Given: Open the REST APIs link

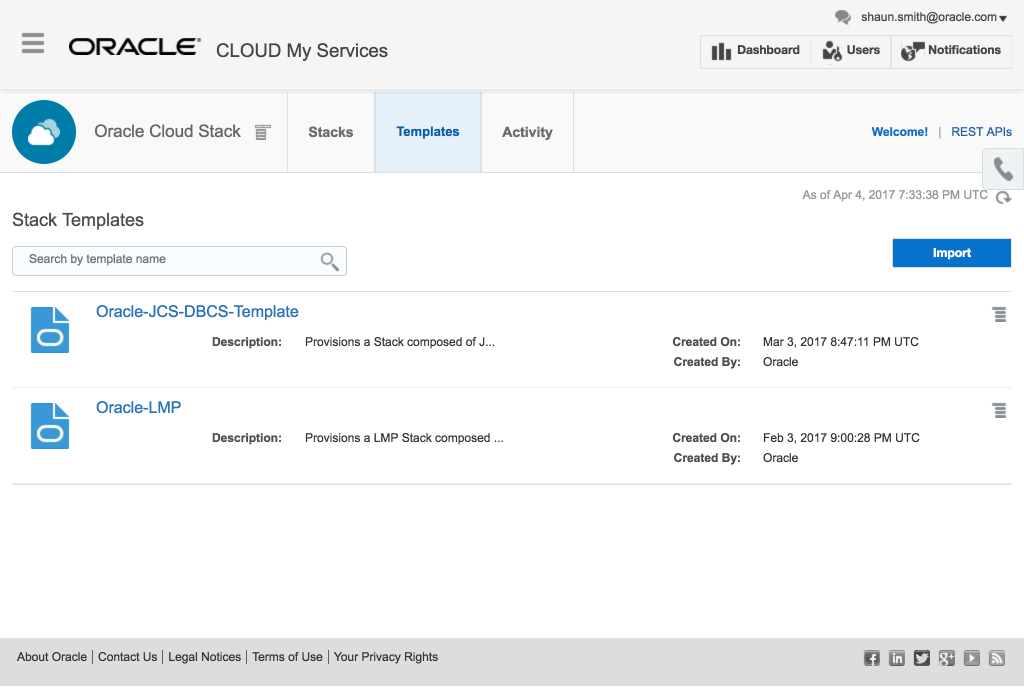Looking at the screenshot, I should pos(981,132).
